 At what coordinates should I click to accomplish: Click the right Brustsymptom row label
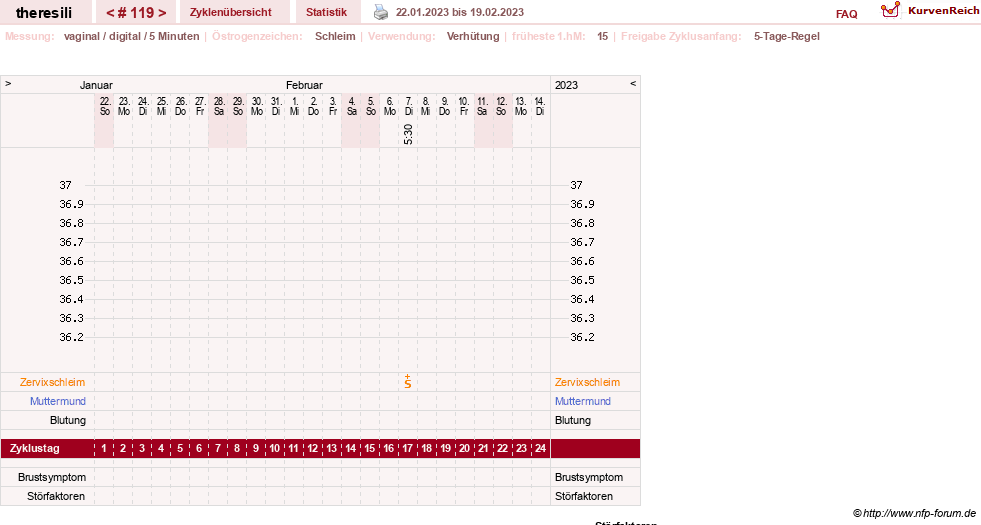click(x=589, y=477)
